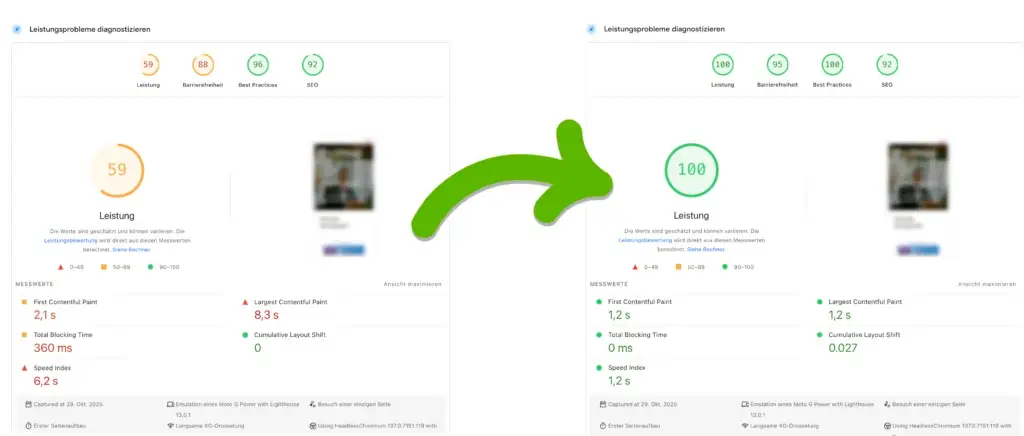Click the stopwatch icon by Erster Seitenaufbau in 100 report
This screenshot has height=436, width=1024.
[x=603, y=426]
